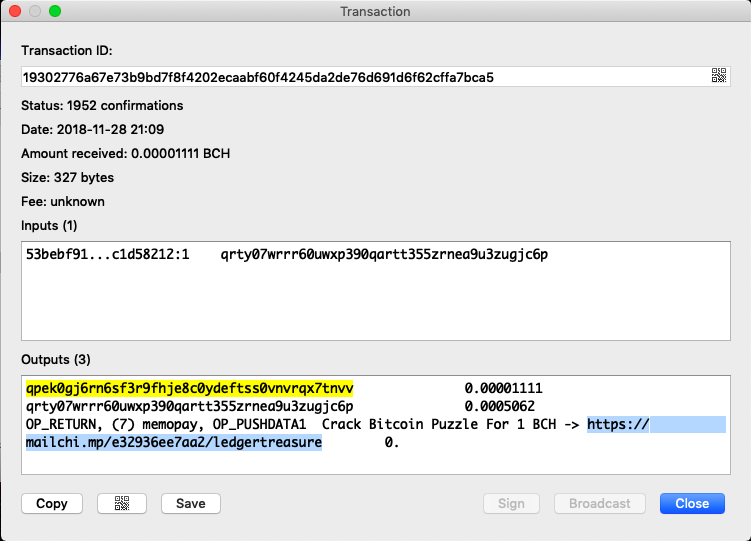Click the green window zoom button
This screenshot has height=541, width=751.
pyautogui.click(x=55, y=11)
